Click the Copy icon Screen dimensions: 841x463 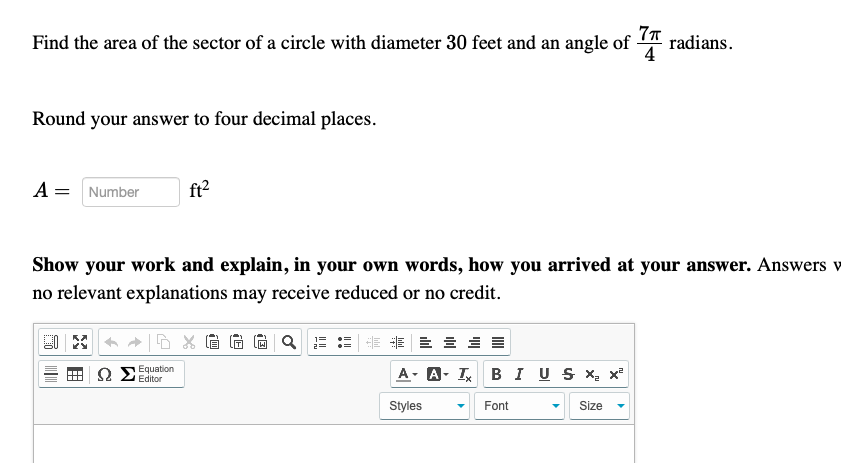(164, 342)
